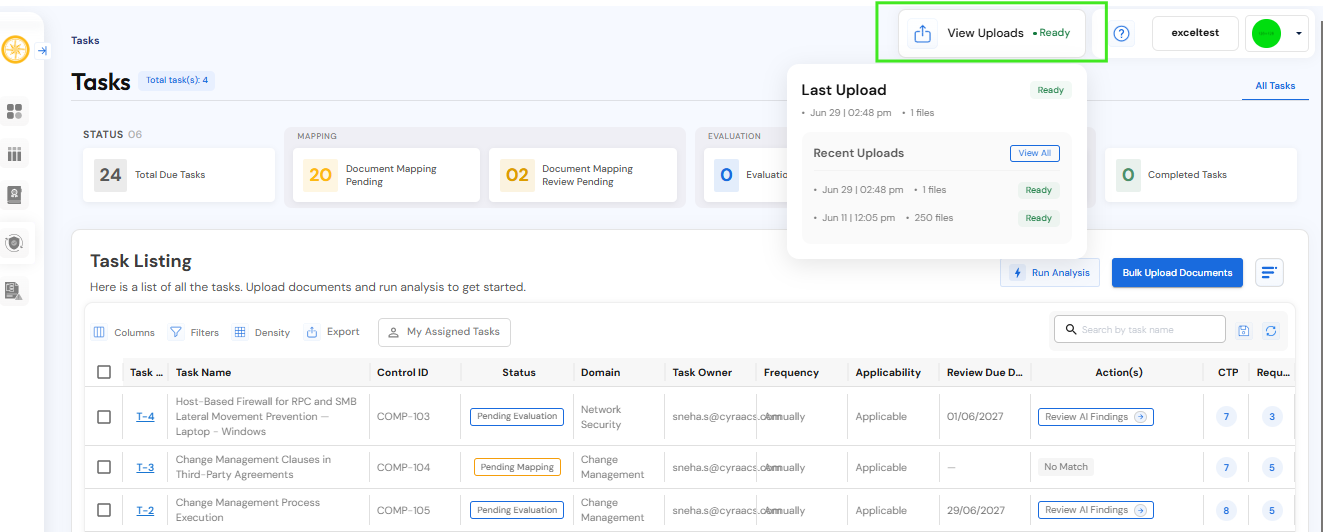Screen dimensions: 1323x532
Task: Click CTP count 8 in T-2 row
Action: [1226, 510]
